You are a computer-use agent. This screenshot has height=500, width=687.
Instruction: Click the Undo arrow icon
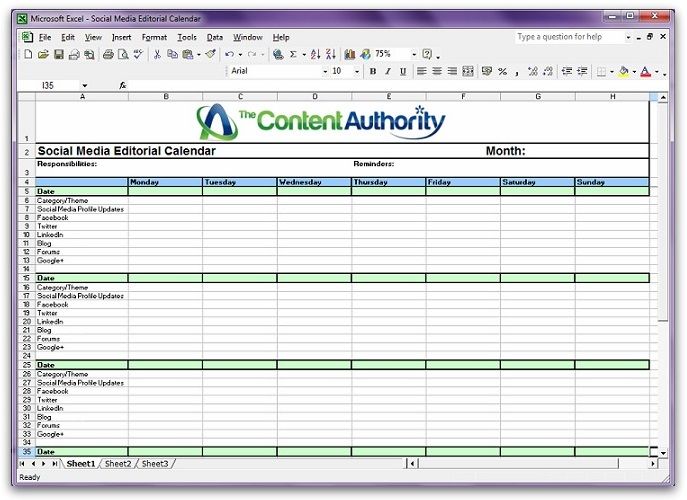(x=229, y=54)
